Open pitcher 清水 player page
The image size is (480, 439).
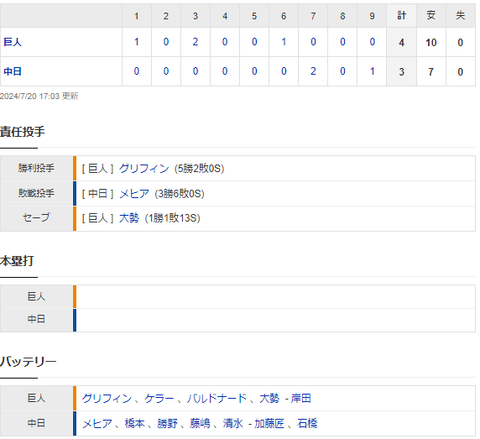coord(233,423)
